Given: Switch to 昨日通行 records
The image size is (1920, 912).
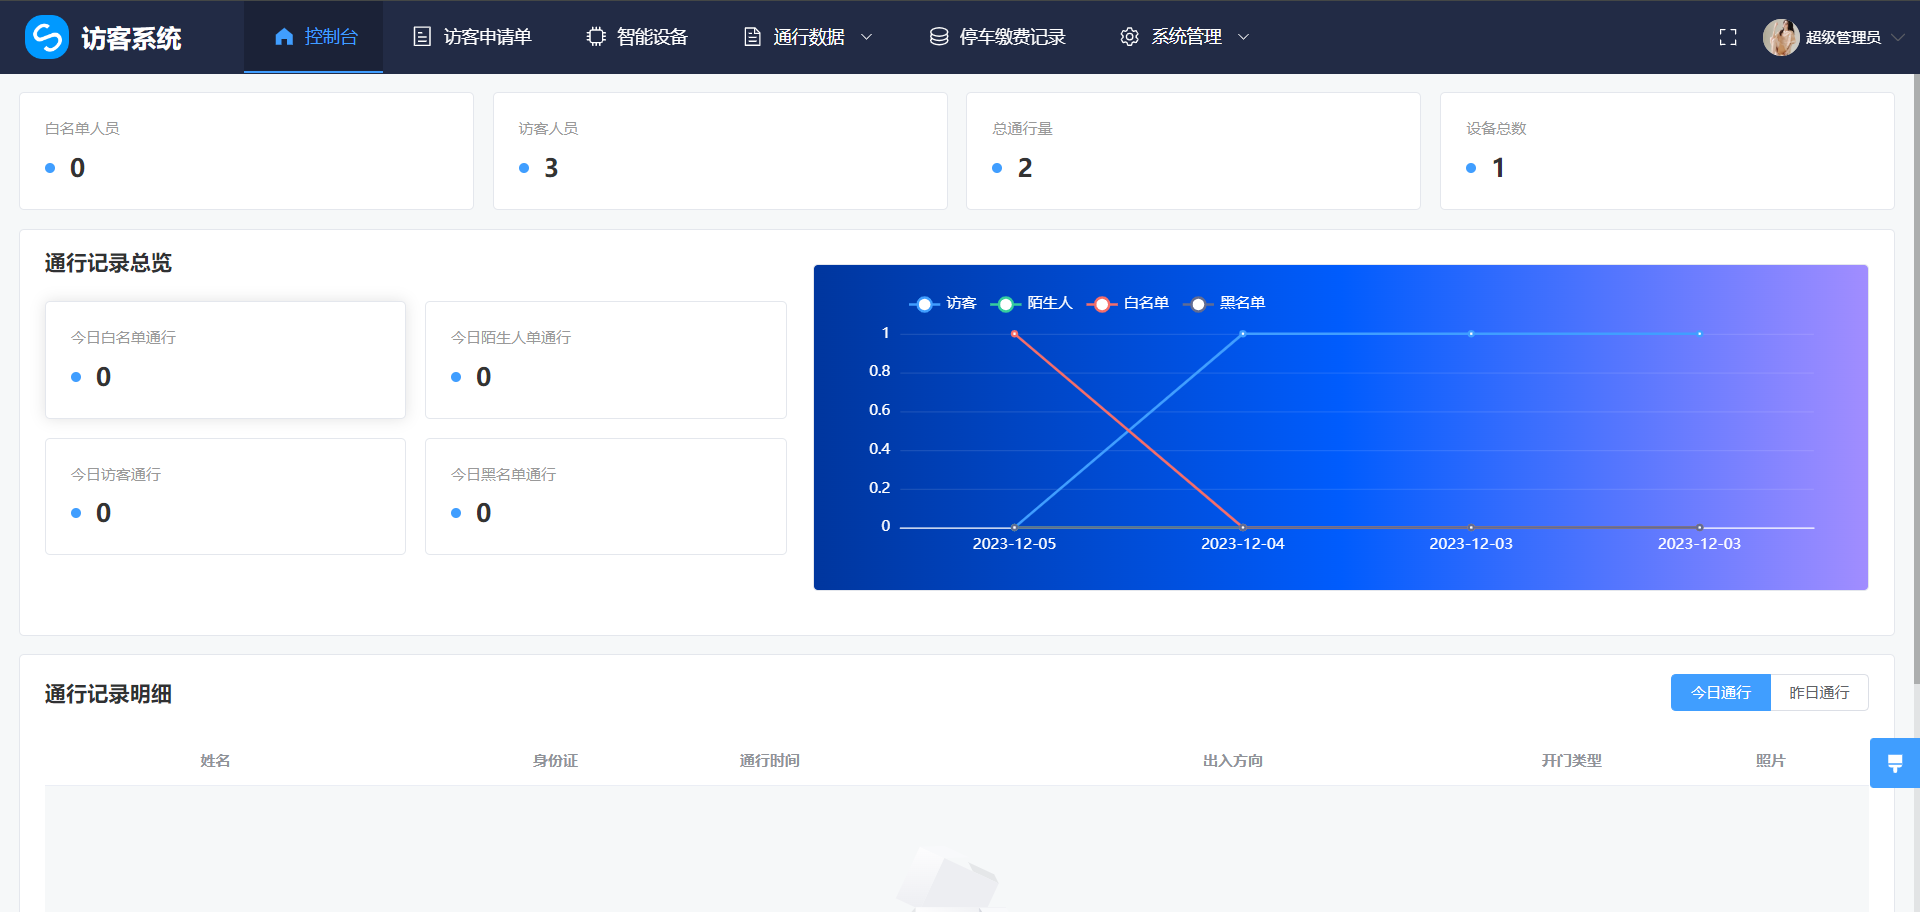Looking at the screenshot, I should point(1818,692).
